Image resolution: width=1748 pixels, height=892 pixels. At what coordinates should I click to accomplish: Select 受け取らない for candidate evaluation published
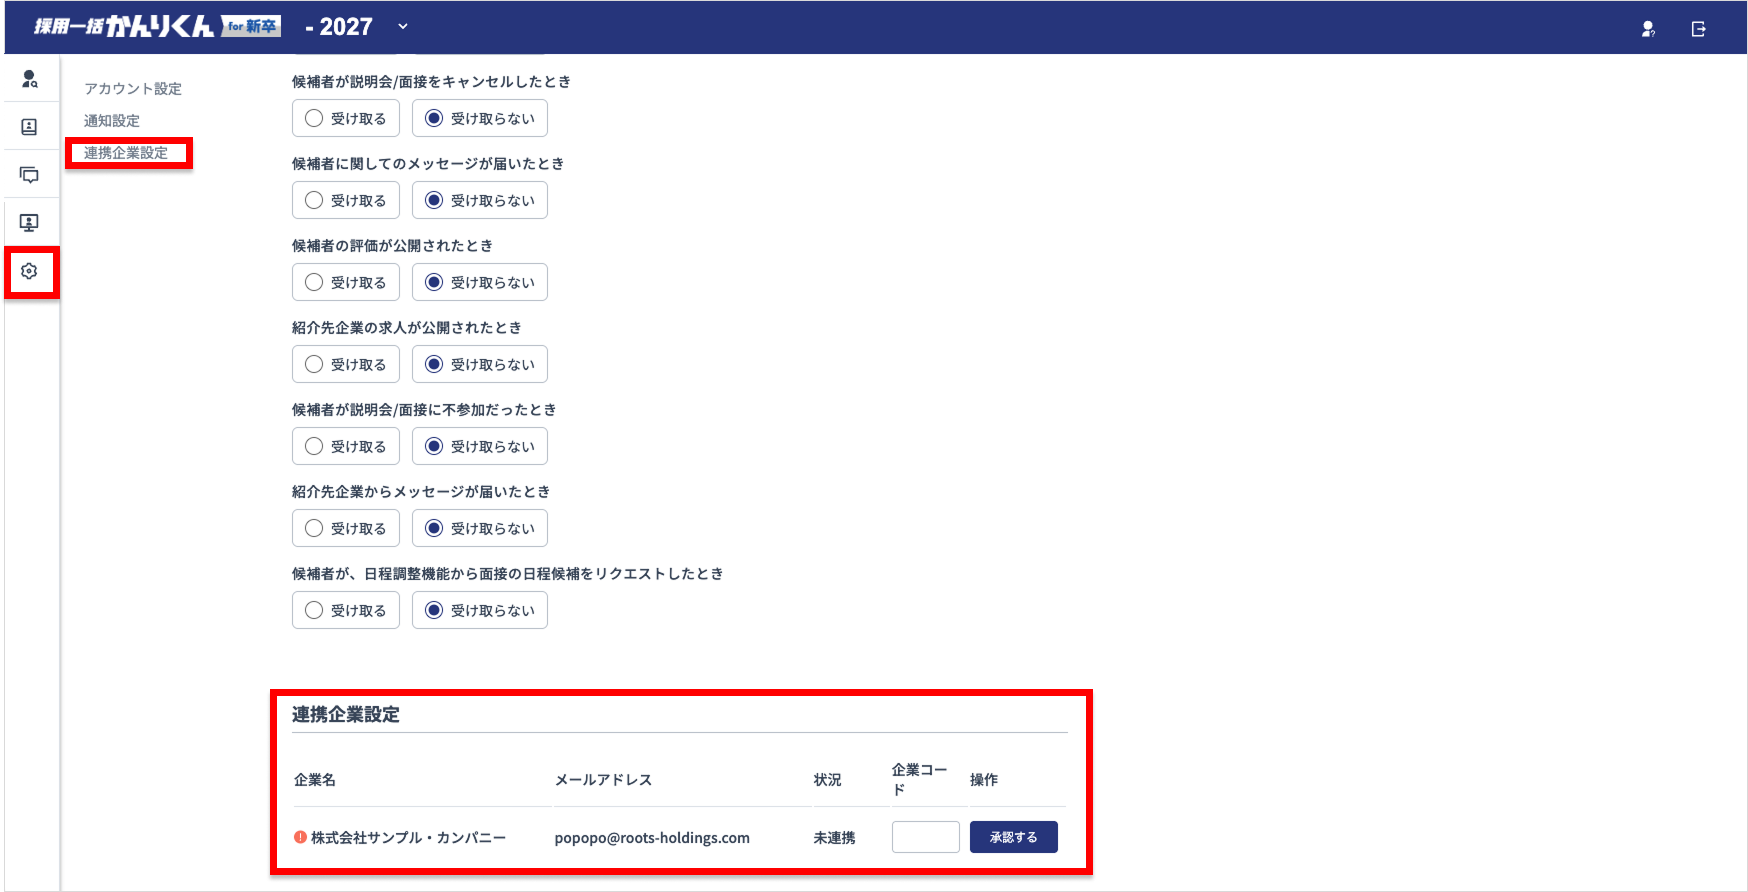tap(480, 282)
